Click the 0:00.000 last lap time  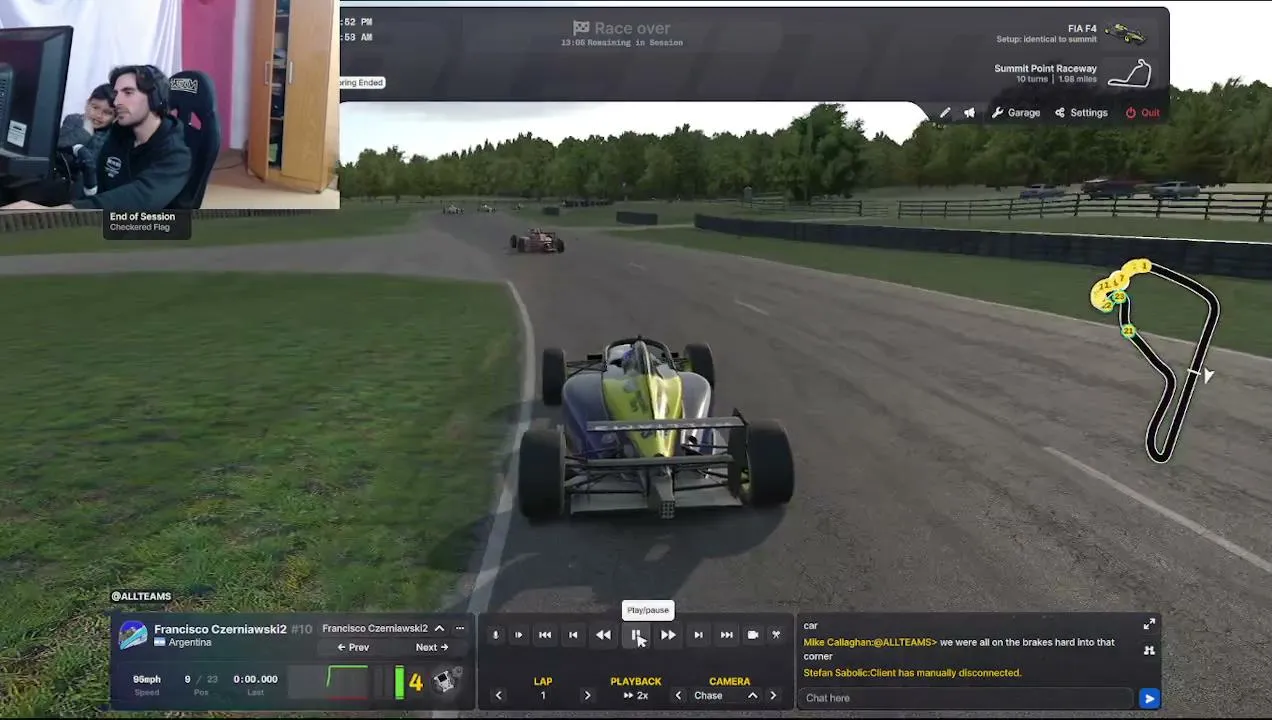pyautogui.click(x=256, y=679)
